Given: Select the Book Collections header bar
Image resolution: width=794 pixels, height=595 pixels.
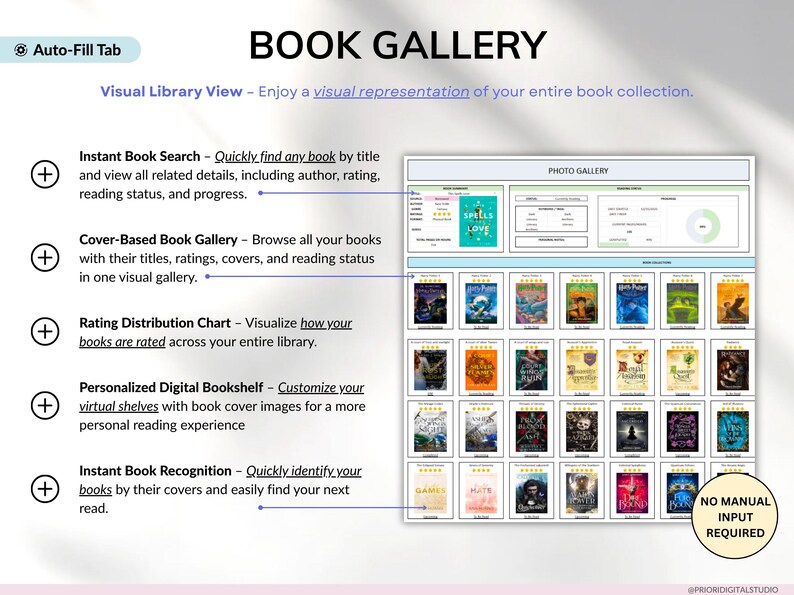Looking at the screenshot, I should [581, 262].
